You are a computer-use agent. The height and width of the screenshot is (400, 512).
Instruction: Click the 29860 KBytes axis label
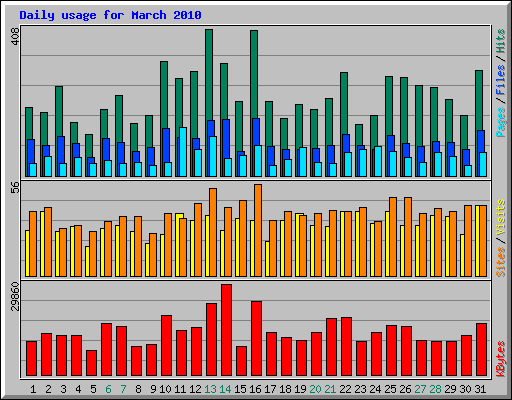16,296
